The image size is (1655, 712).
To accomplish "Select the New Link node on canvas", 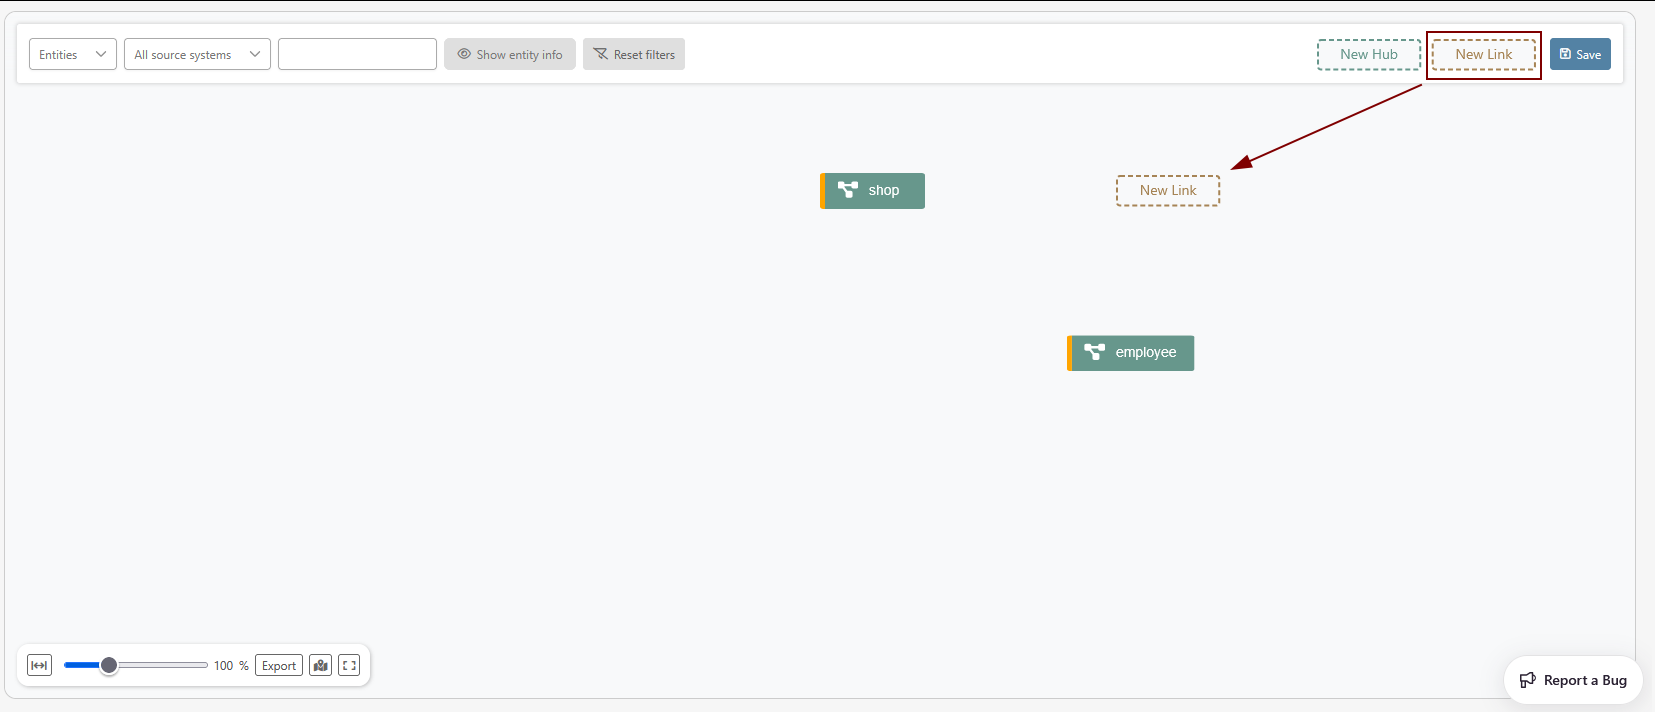I will pos(1167,190).
